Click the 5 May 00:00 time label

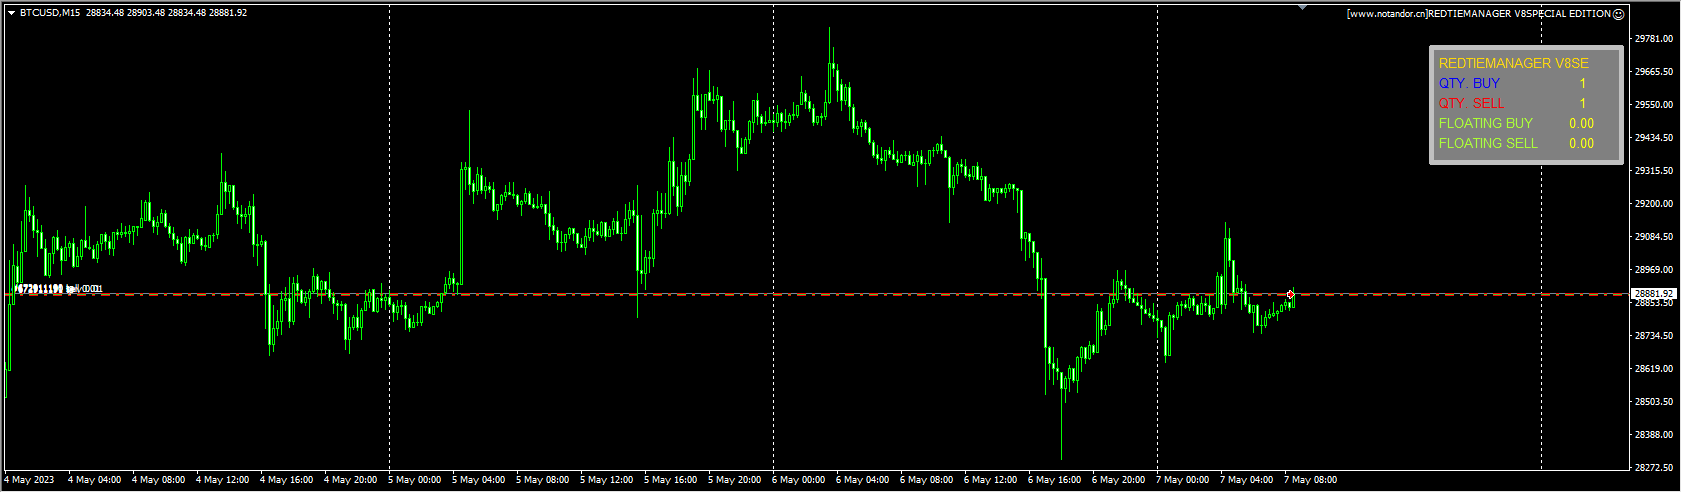coord(415,480)
